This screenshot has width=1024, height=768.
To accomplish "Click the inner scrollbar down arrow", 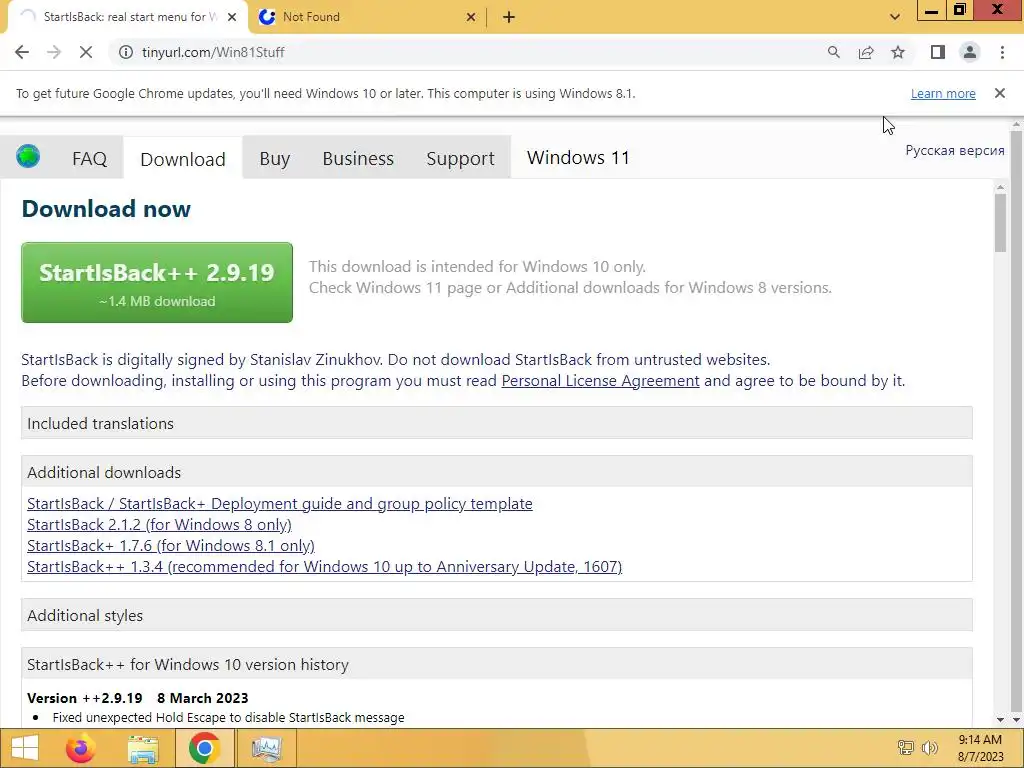I will tap(1000, 720).
